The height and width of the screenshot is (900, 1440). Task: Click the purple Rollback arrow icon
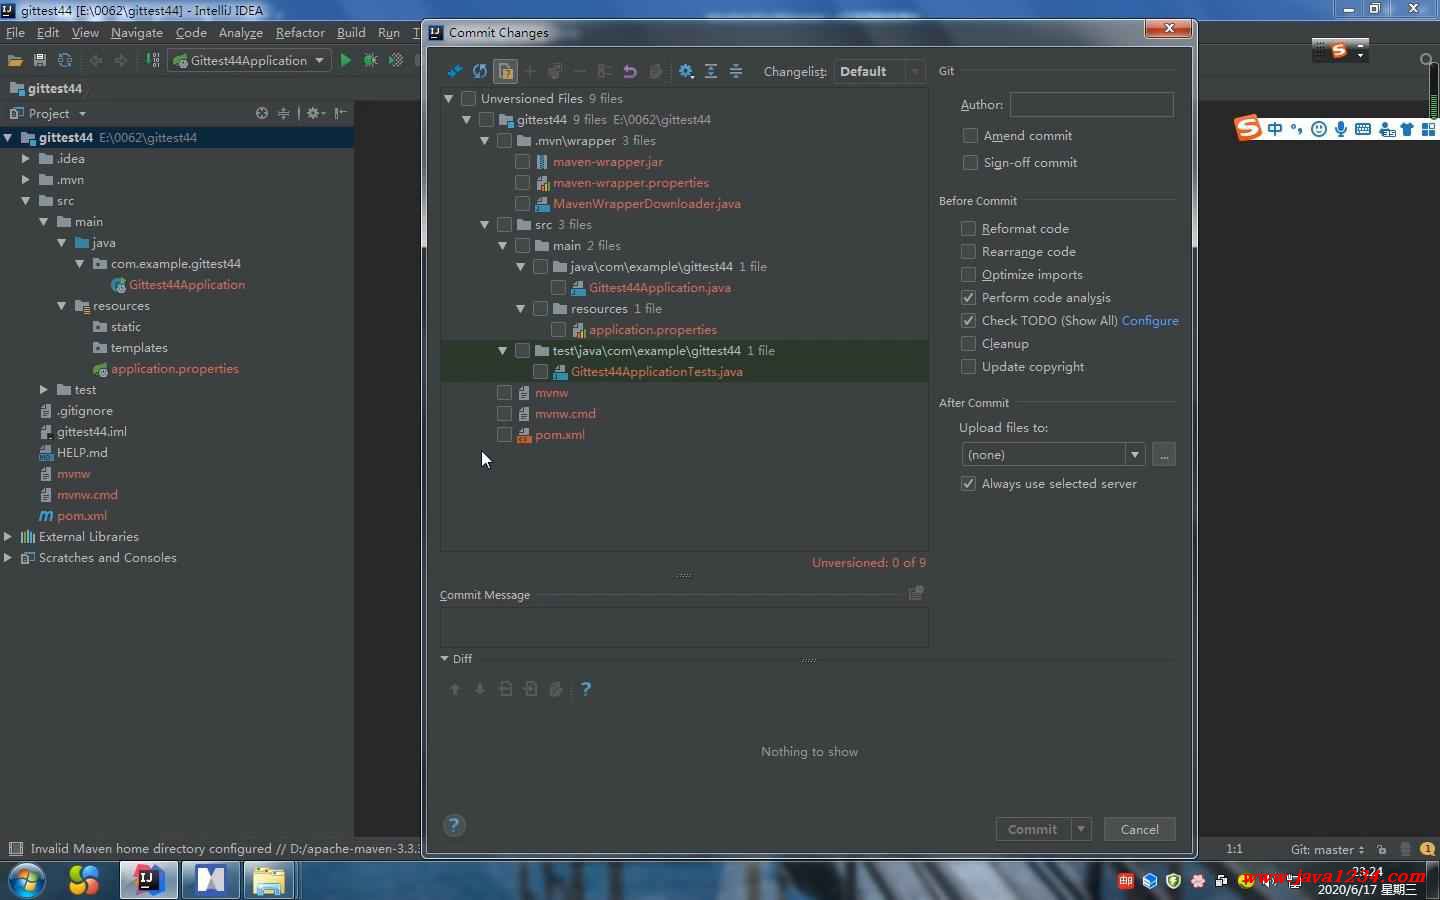[x=630, y=71]
